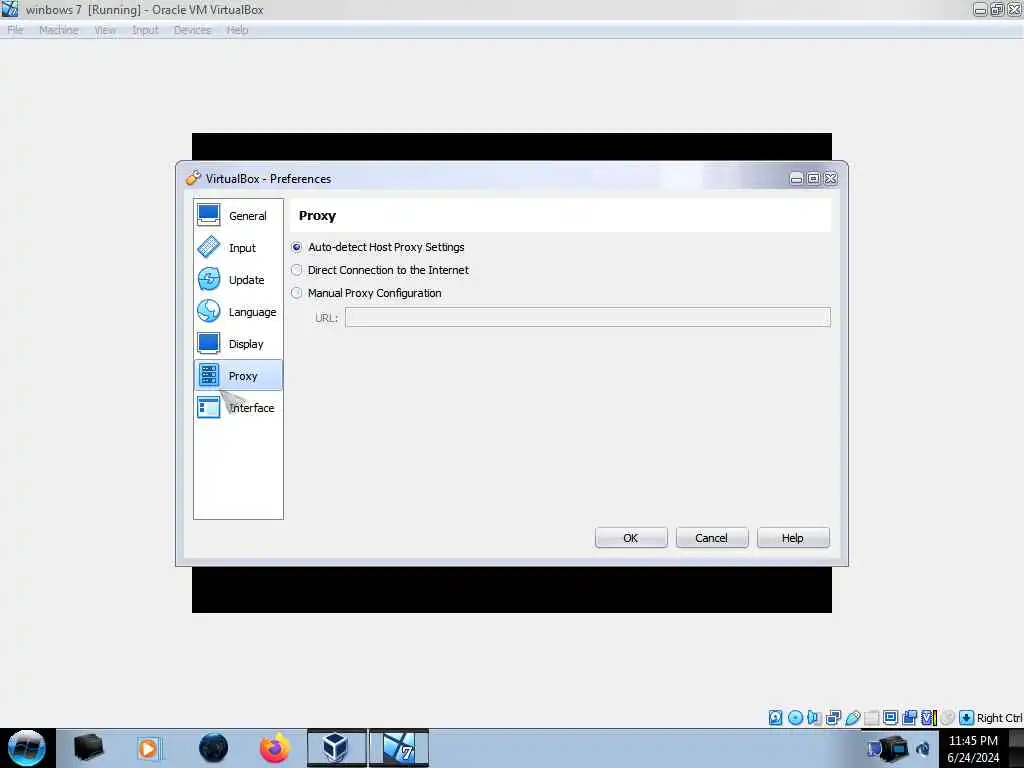Open the black box taskbar app

(x=88, y=748)
